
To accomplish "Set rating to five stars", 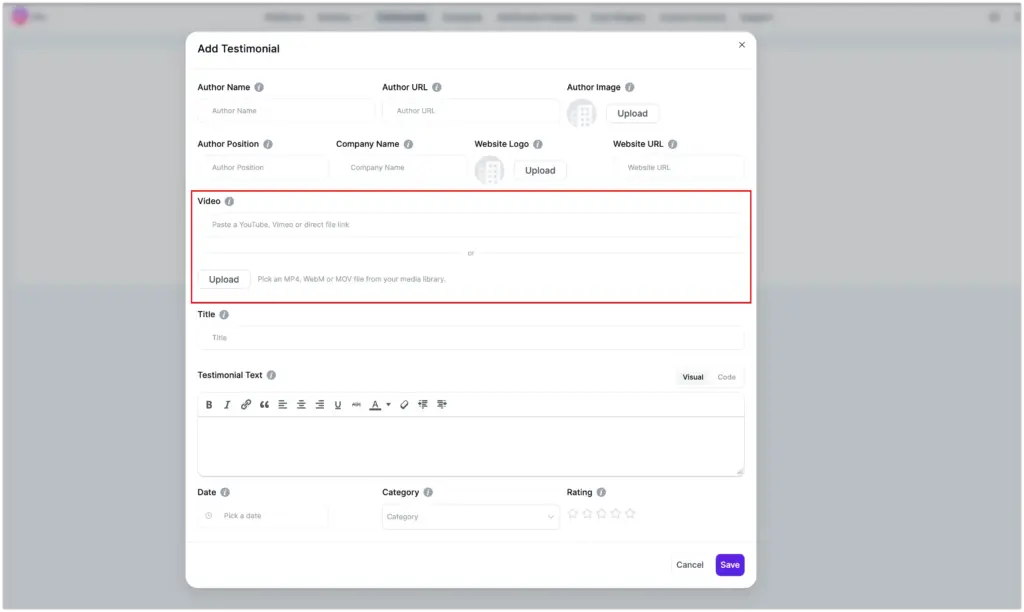I will (x=630, y=513).
